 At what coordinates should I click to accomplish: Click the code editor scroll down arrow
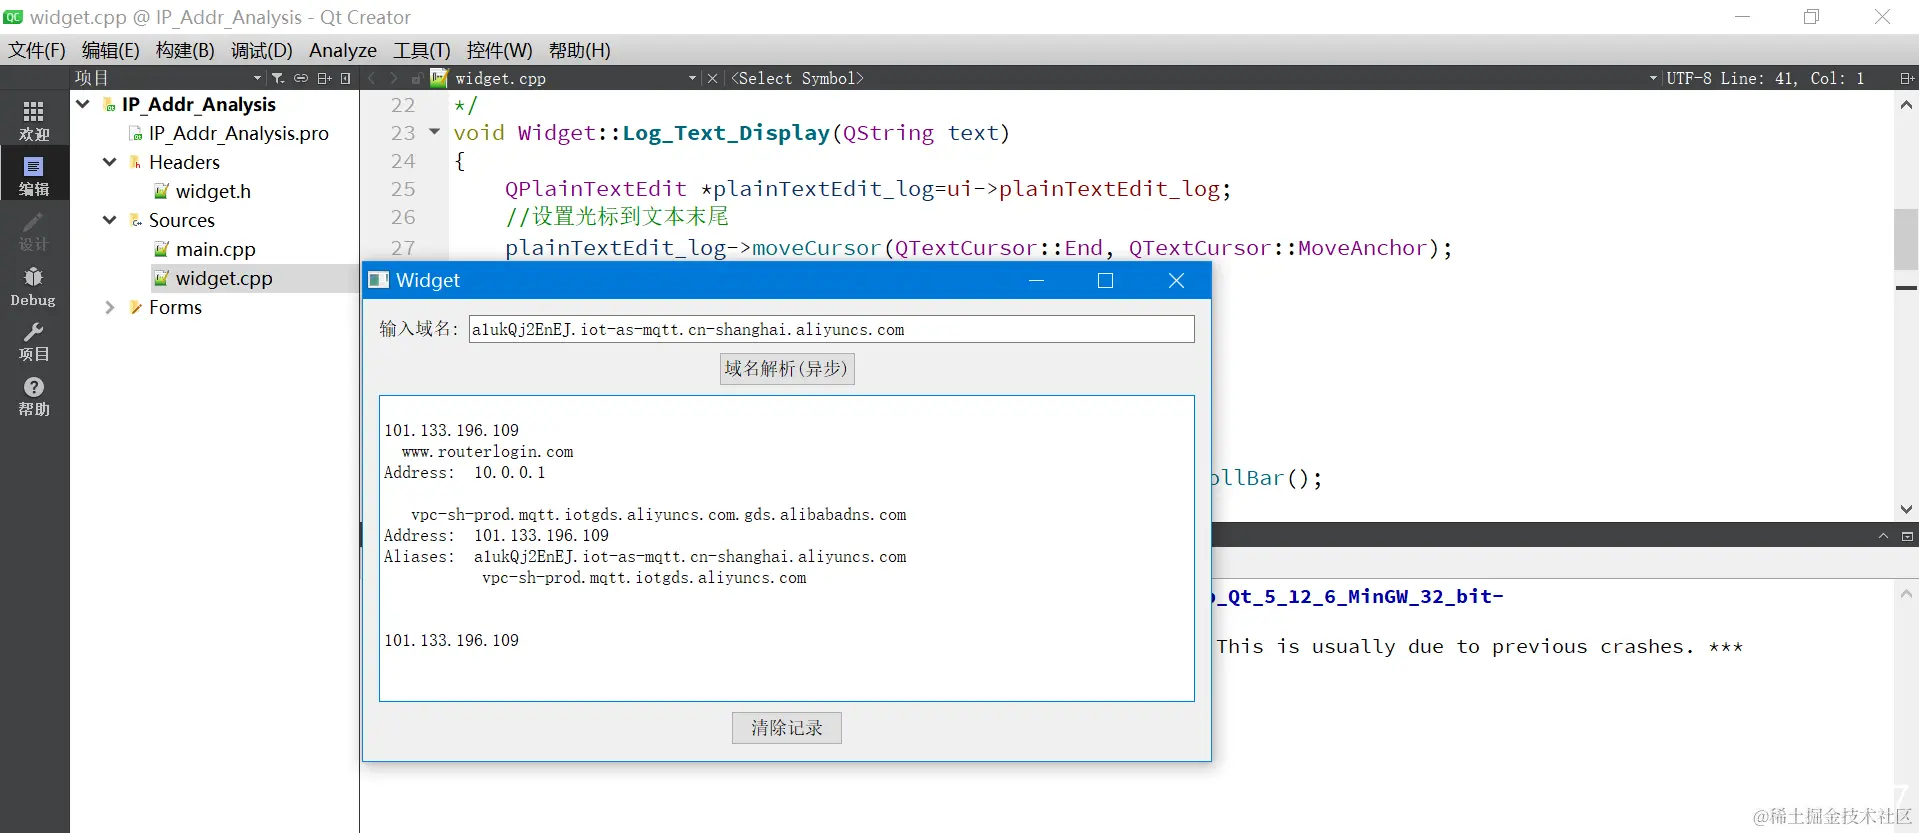1906,509
